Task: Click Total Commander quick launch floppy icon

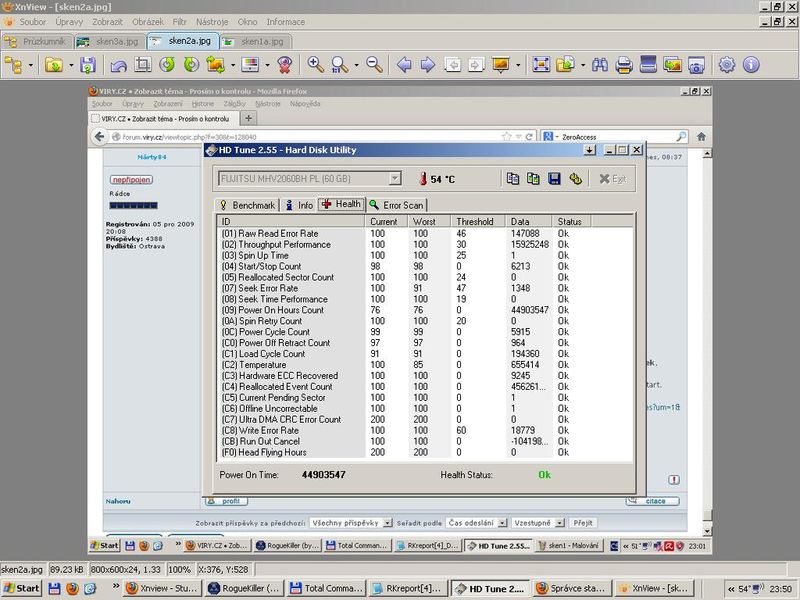Action: [x=54, y=588]
